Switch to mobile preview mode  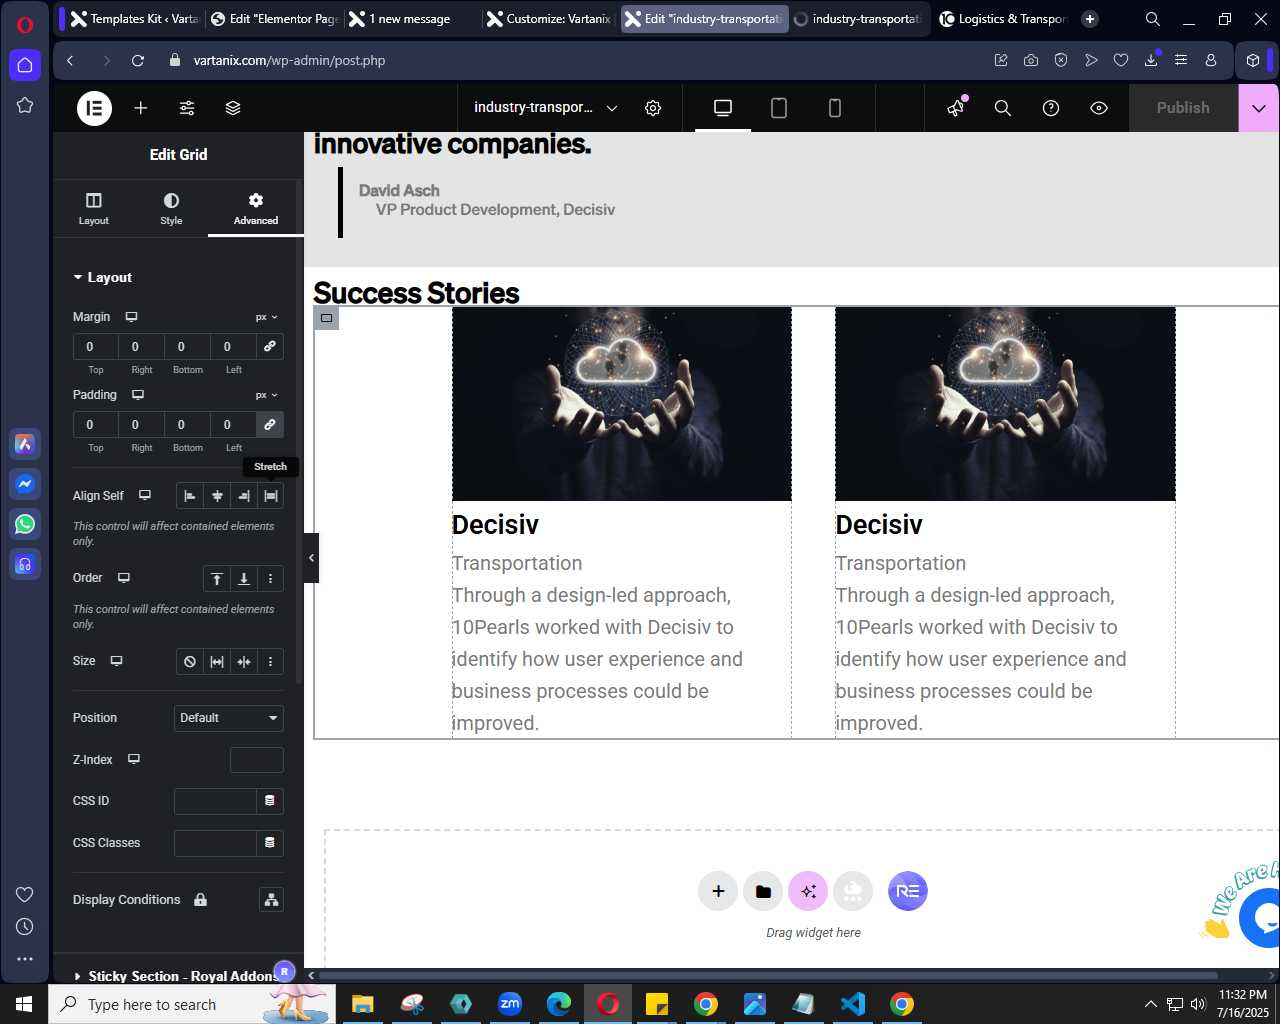[835, 108]
